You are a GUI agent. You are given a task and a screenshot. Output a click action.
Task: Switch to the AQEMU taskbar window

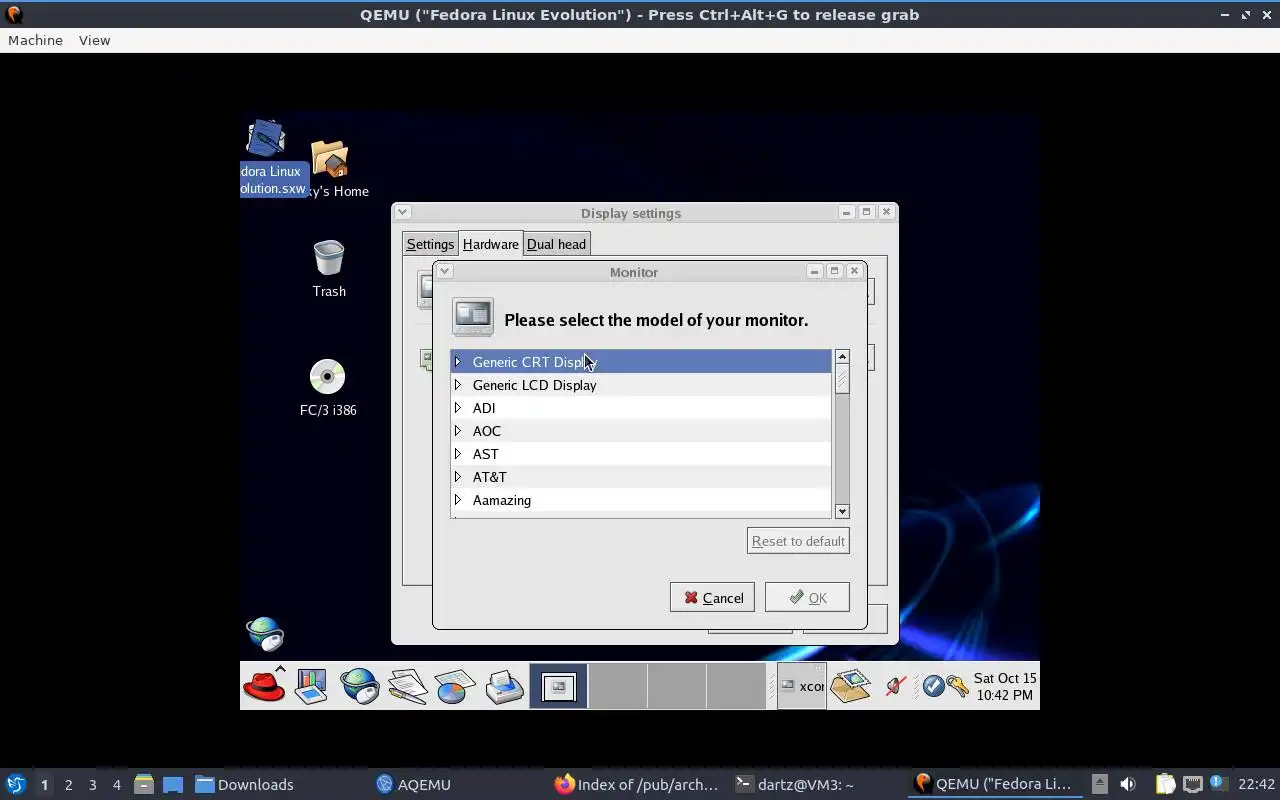click(x=413, y=784)
